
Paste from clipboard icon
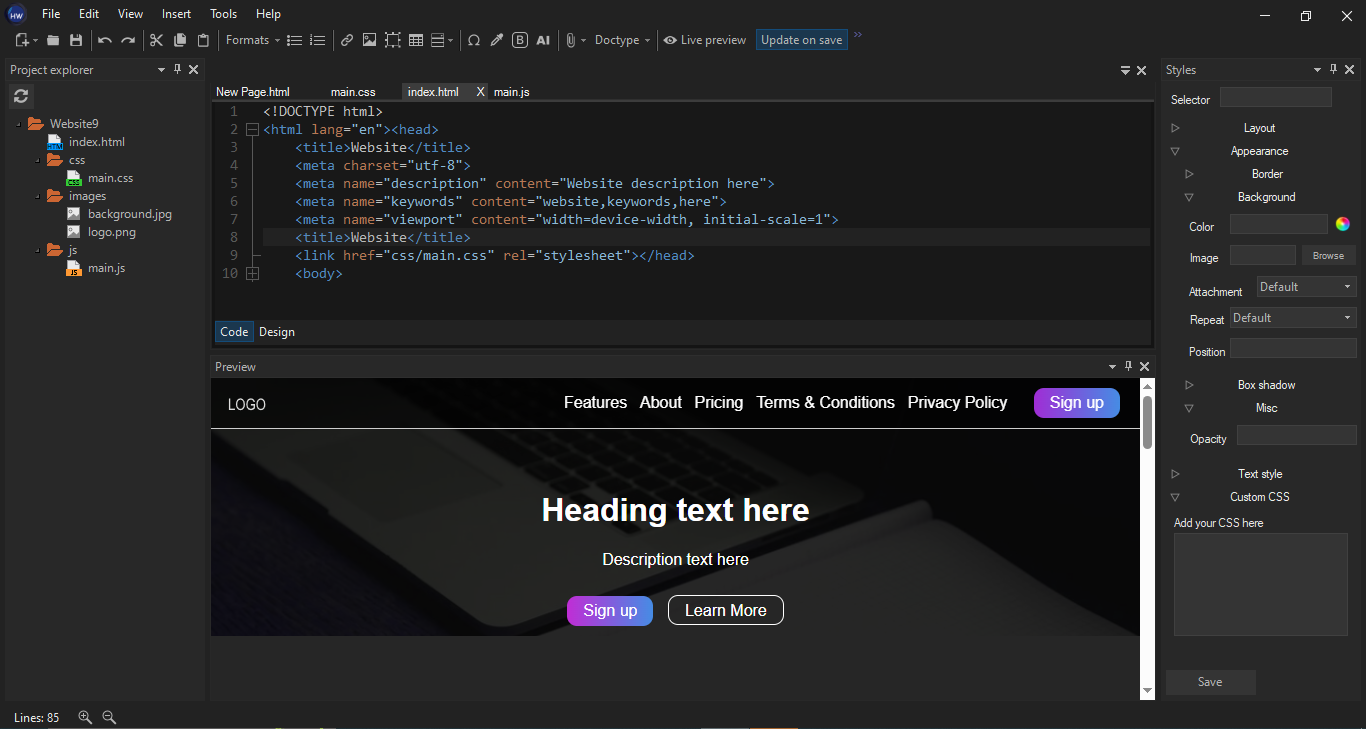pos(203,40)
